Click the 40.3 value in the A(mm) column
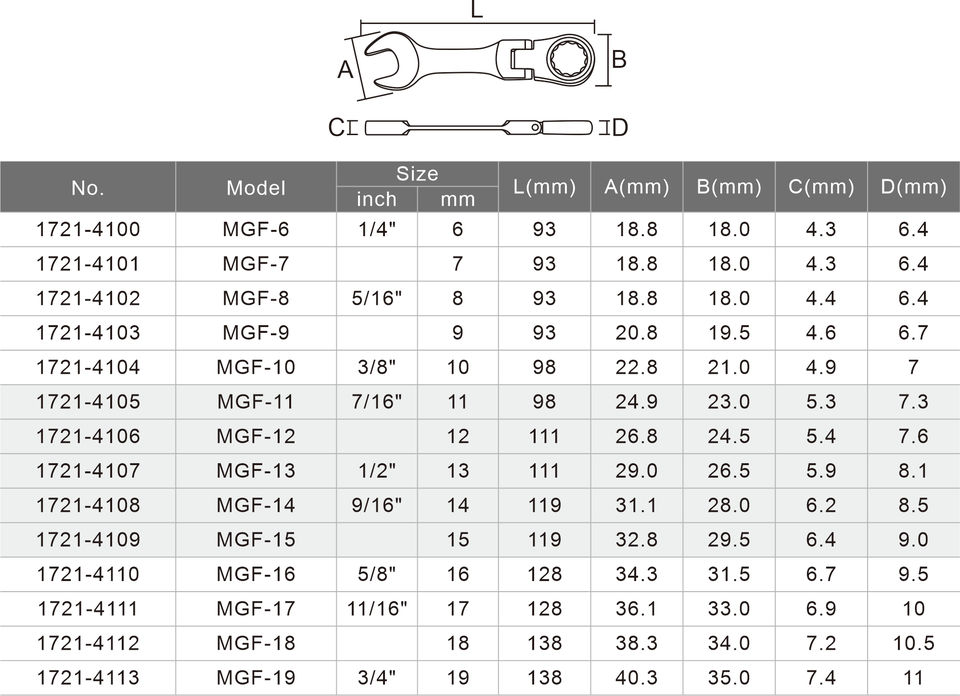The width and height of the screenshot is (960, 696). click(636, 678)
